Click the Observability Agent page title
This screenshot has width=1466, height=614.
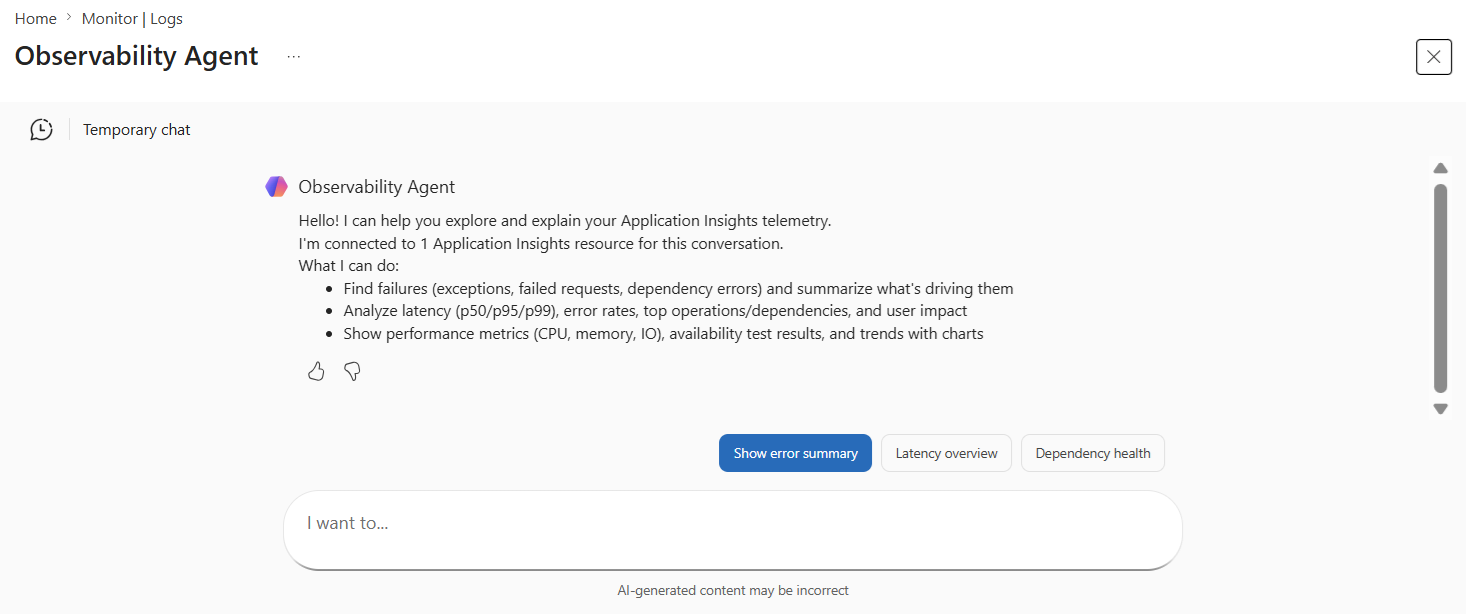(137, 56)
